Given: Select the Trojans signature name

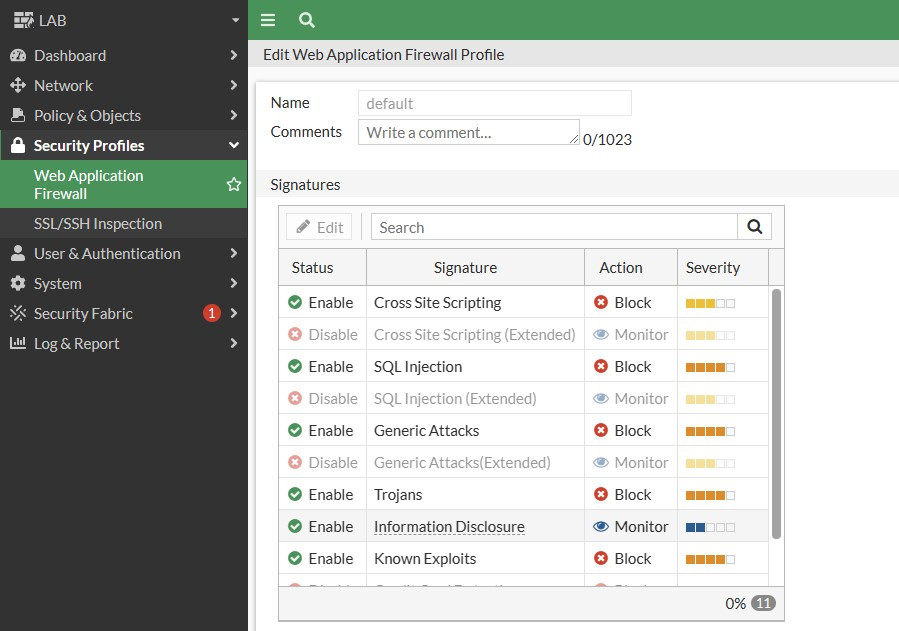Looking at the screenshot, I should [398, 494].
